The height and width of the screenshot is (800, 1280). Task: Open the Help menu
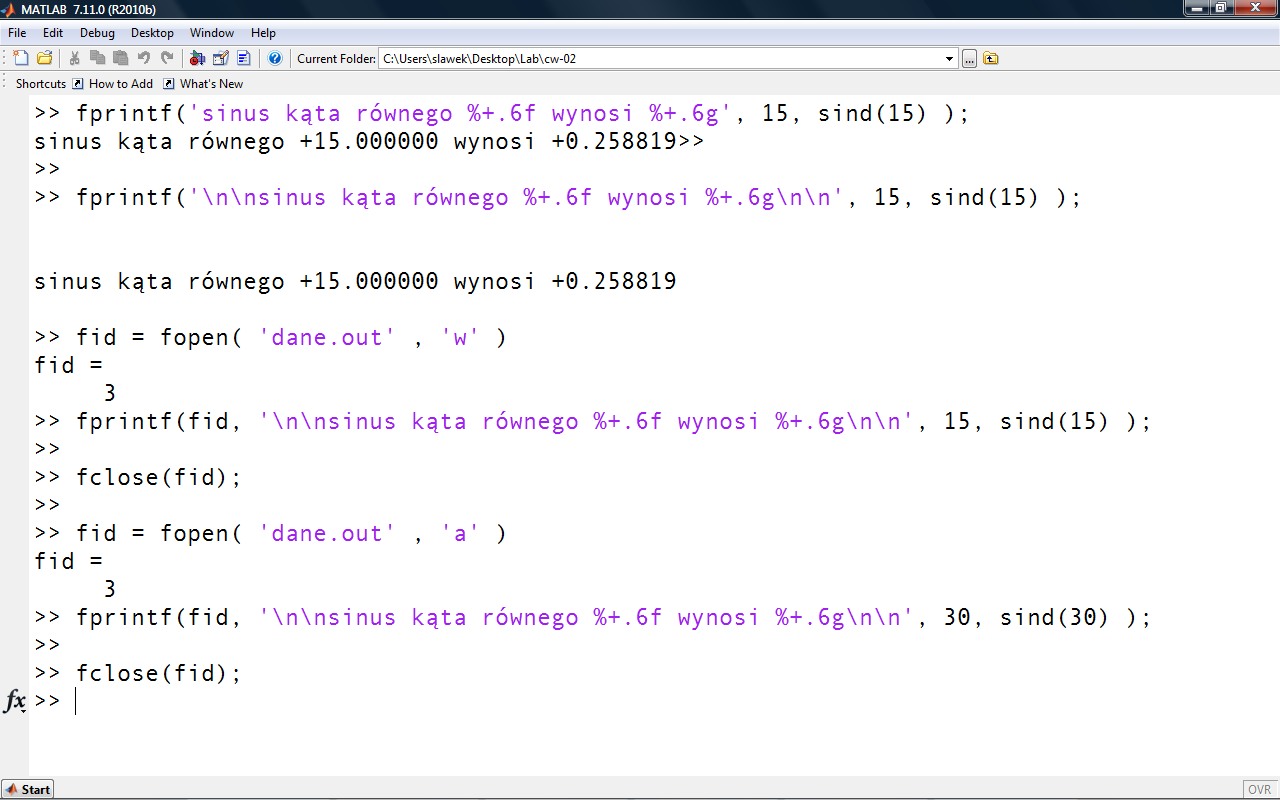[263, 33]
